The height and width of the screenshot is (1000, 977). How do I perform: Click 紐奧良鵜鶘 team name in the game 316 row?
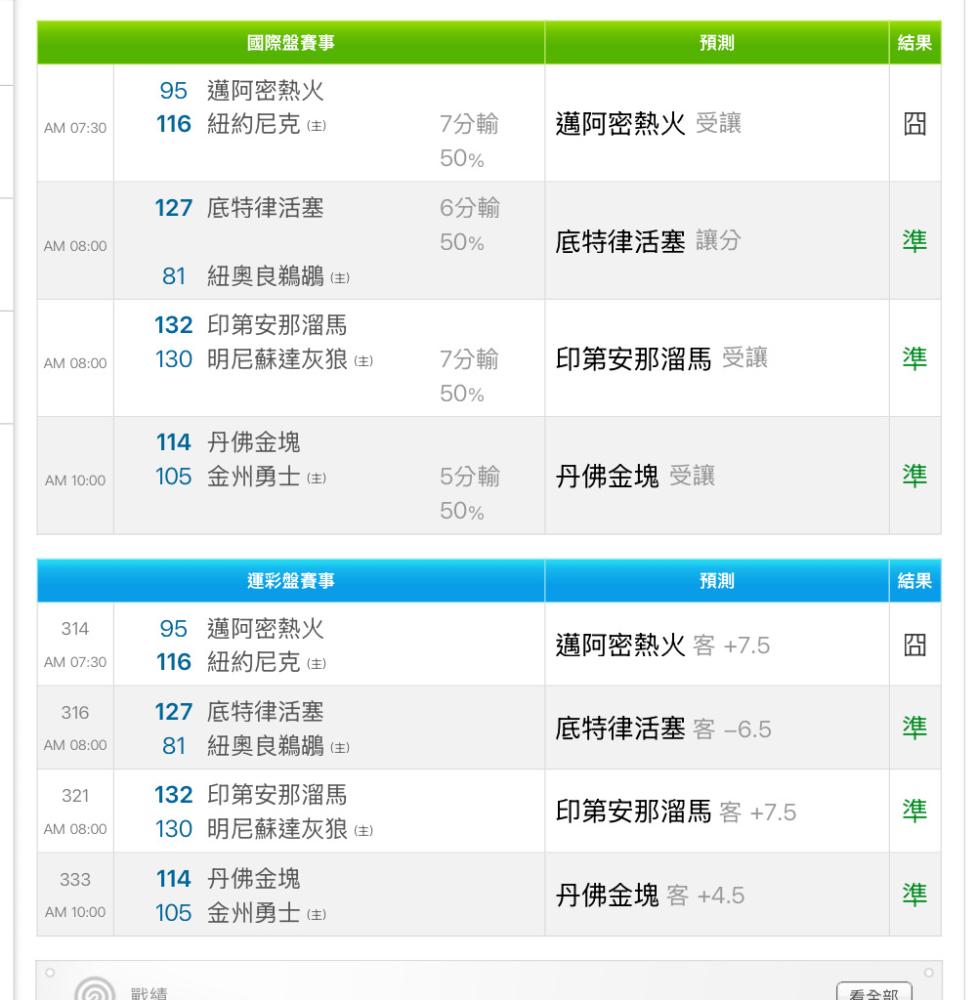click(265, 746)
